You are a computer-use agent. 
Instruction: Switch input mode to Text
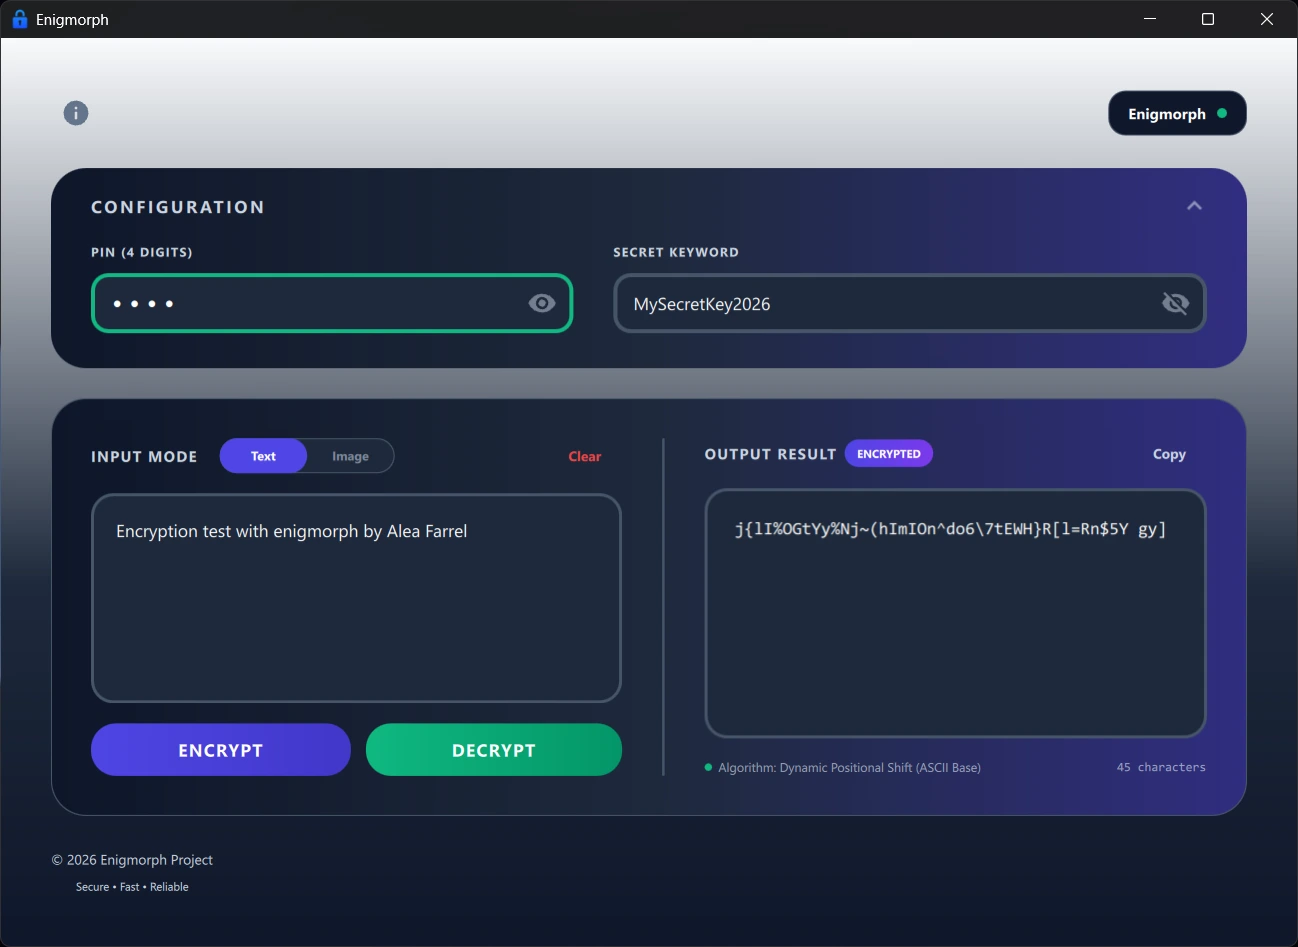263,456
